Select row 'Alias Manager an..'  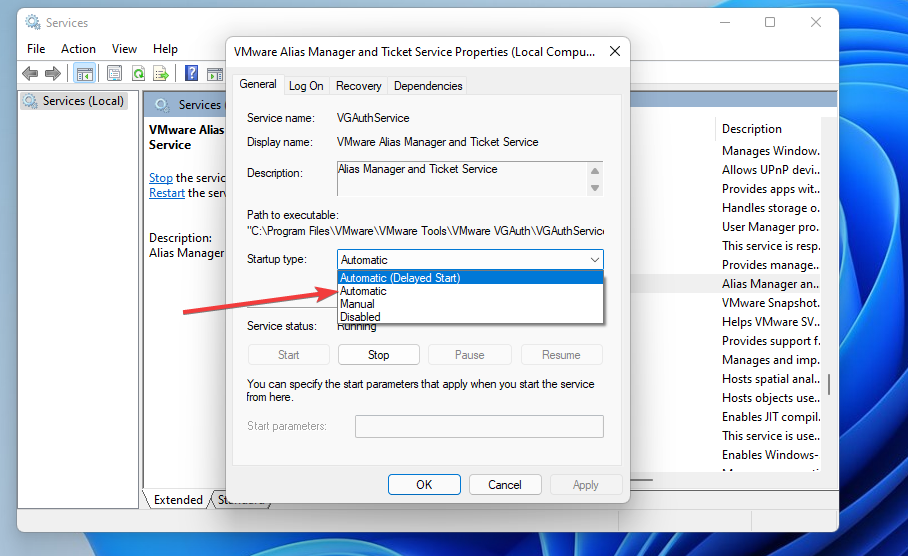coord(770,284)
